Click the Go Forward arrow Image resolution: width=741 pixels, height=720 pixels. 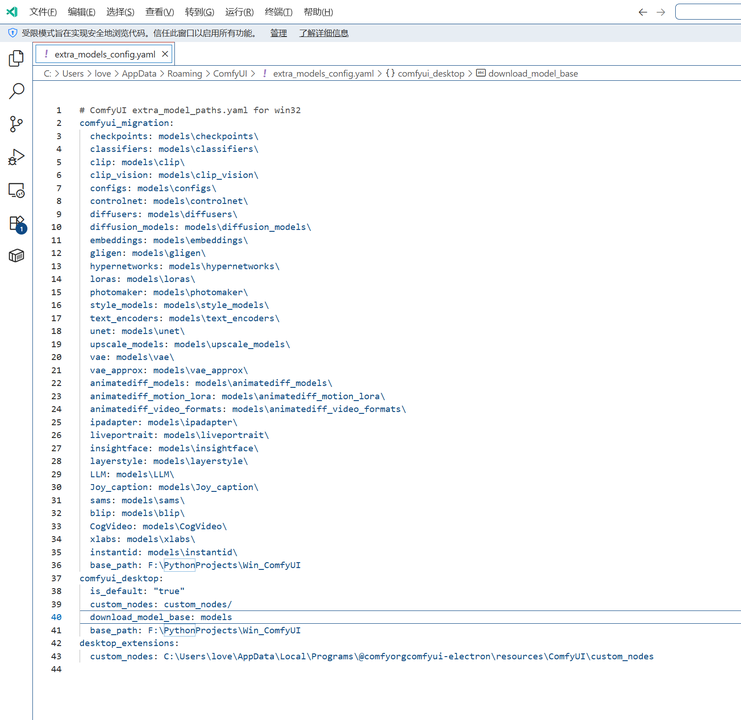[x=661, y=12]
